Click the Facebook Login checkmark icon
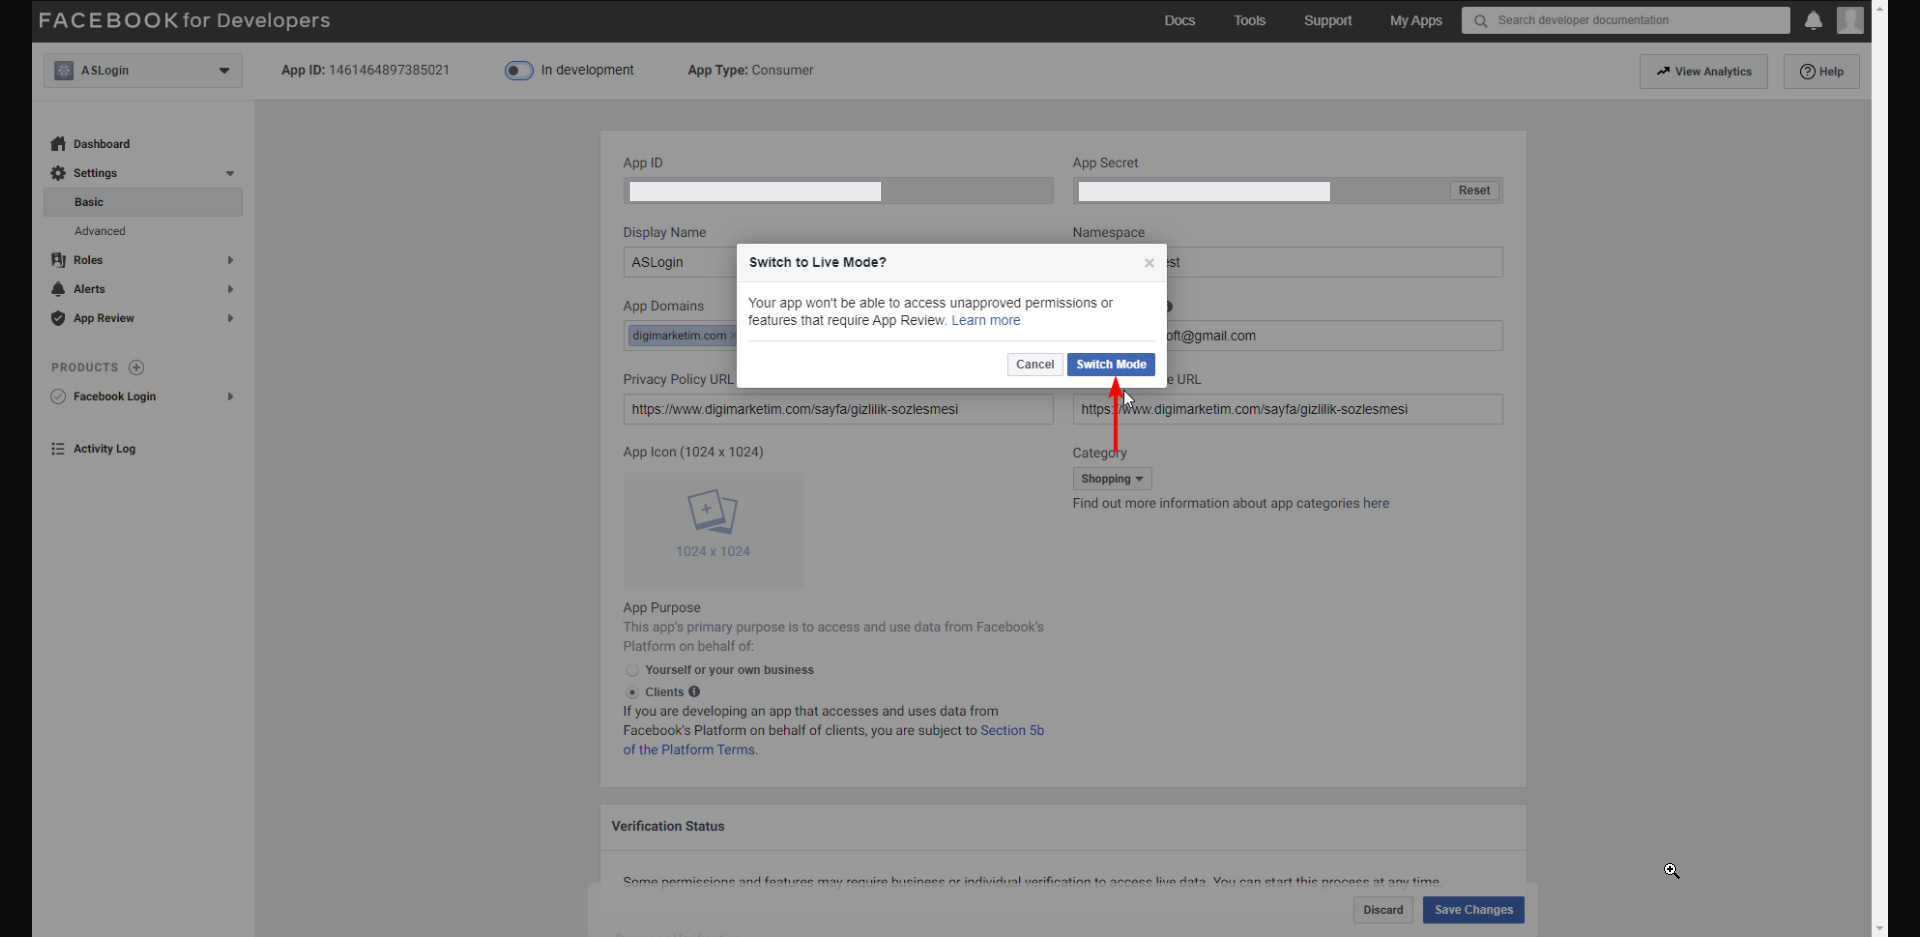 58,396
